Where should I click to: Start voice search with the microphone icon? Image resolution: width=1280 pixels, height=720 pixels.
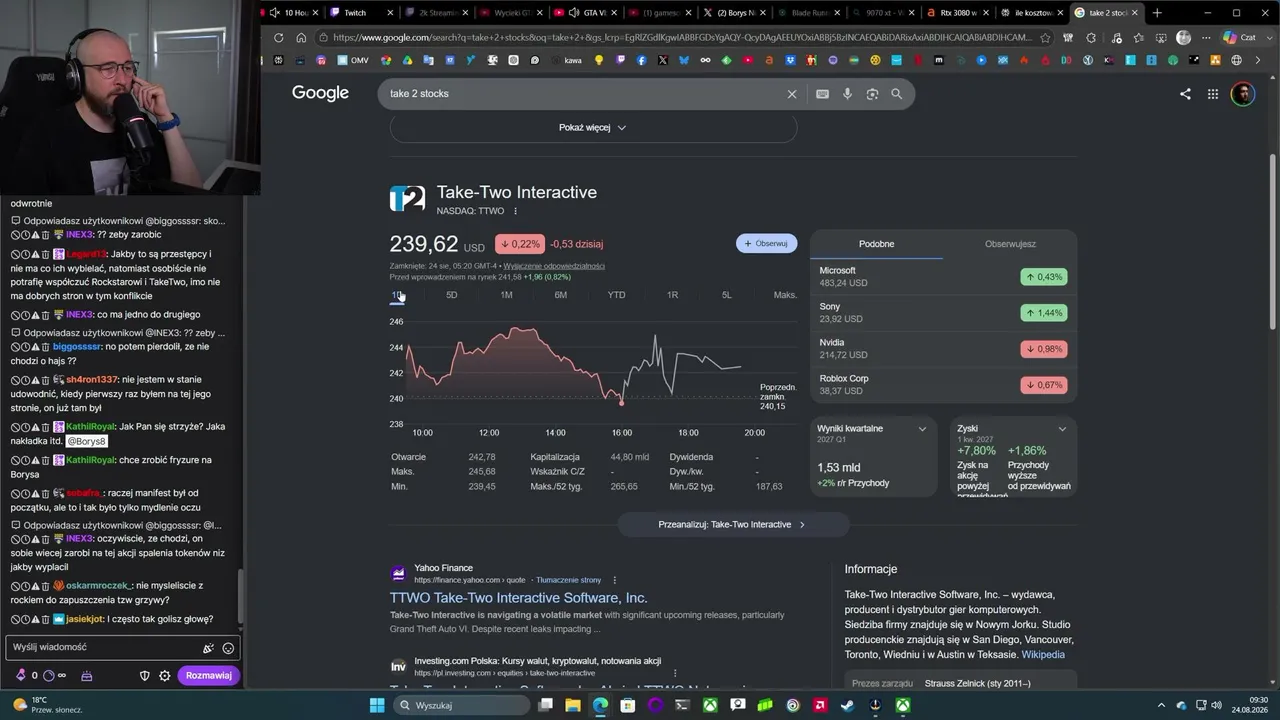tap(847, 94)
